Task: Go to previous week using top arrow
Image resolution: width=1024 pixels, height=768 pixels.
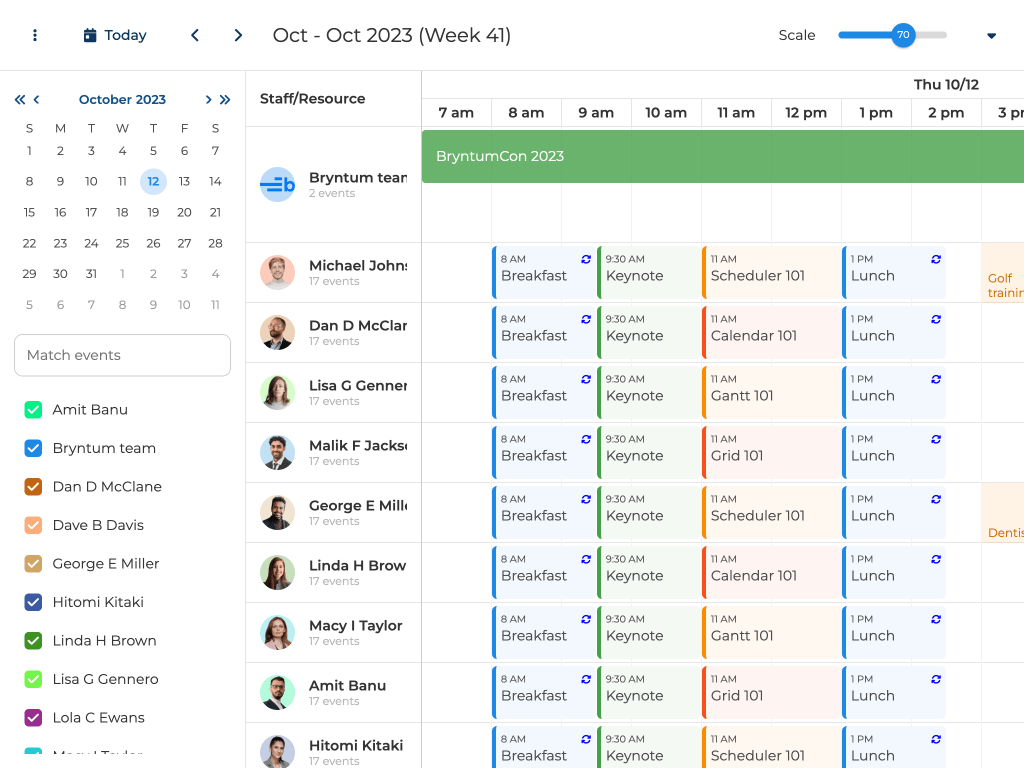Action: pyautogui.click(x=195, y=35)
